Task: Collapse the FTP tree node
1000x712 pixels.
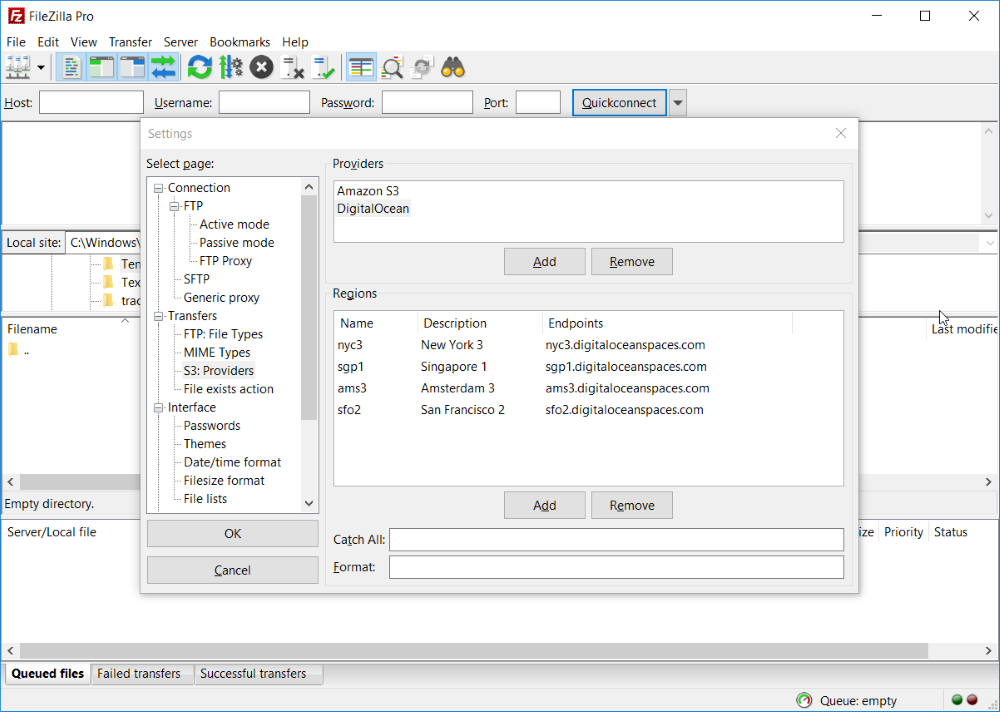Action: click(x=174, y=207)
